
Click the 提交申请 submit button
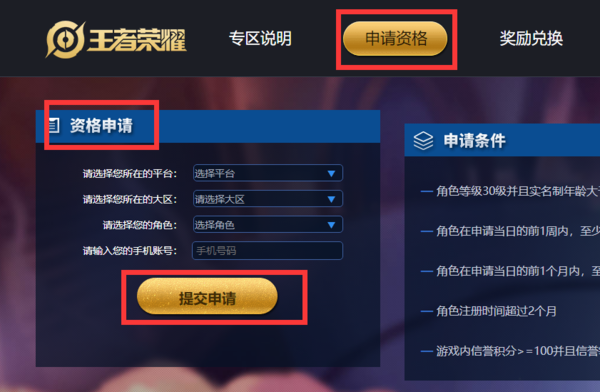point(207,297)
